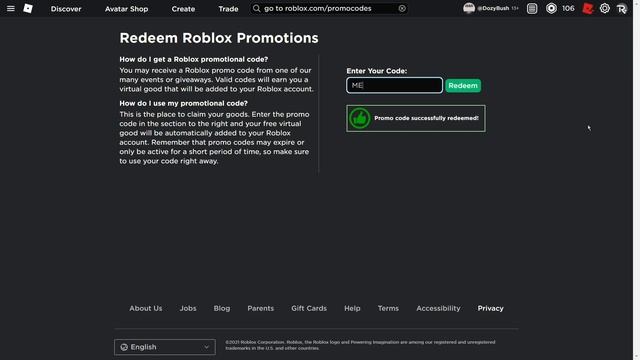
Task: Open the Privacy footer link
Action: (x=491, y=308)
